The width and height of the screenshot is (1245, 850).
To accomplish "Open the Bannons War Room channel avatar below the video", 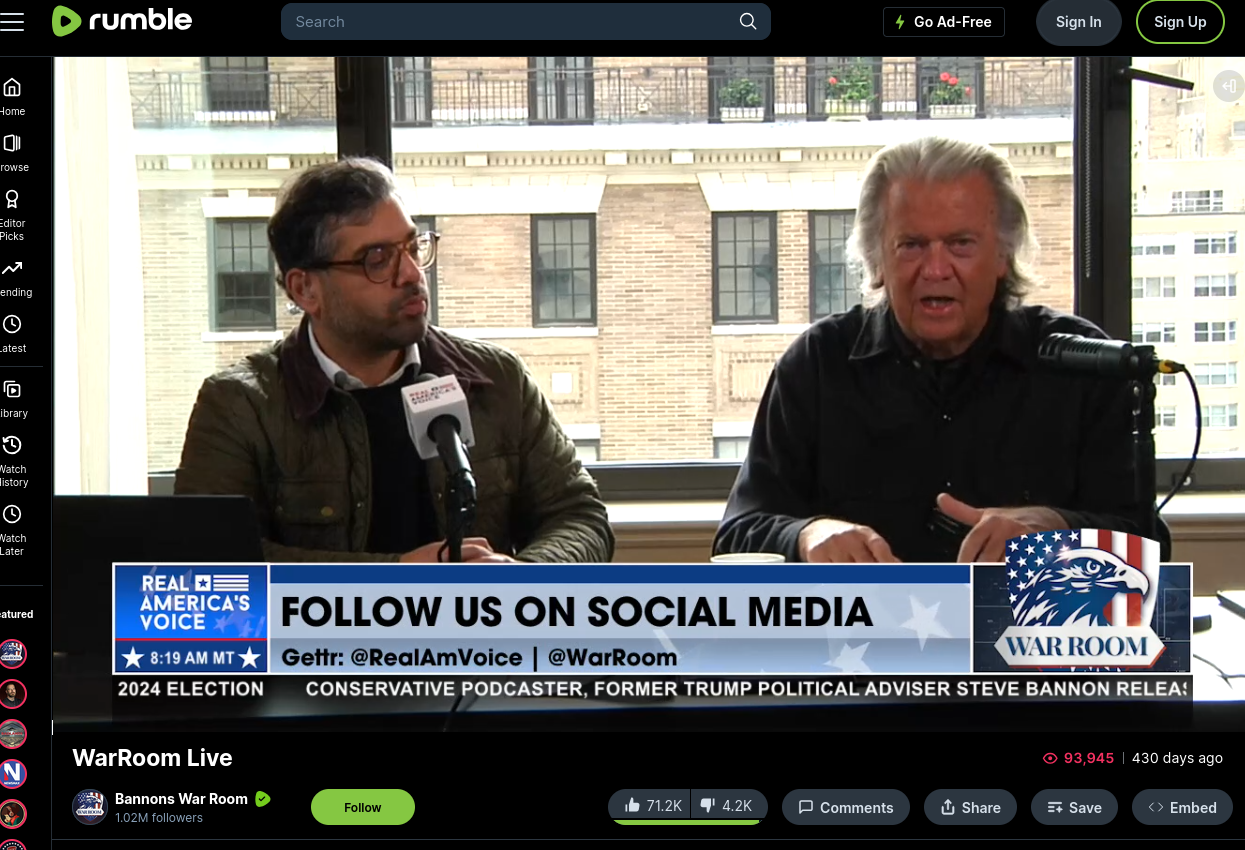I will click(x=89, y=807).
